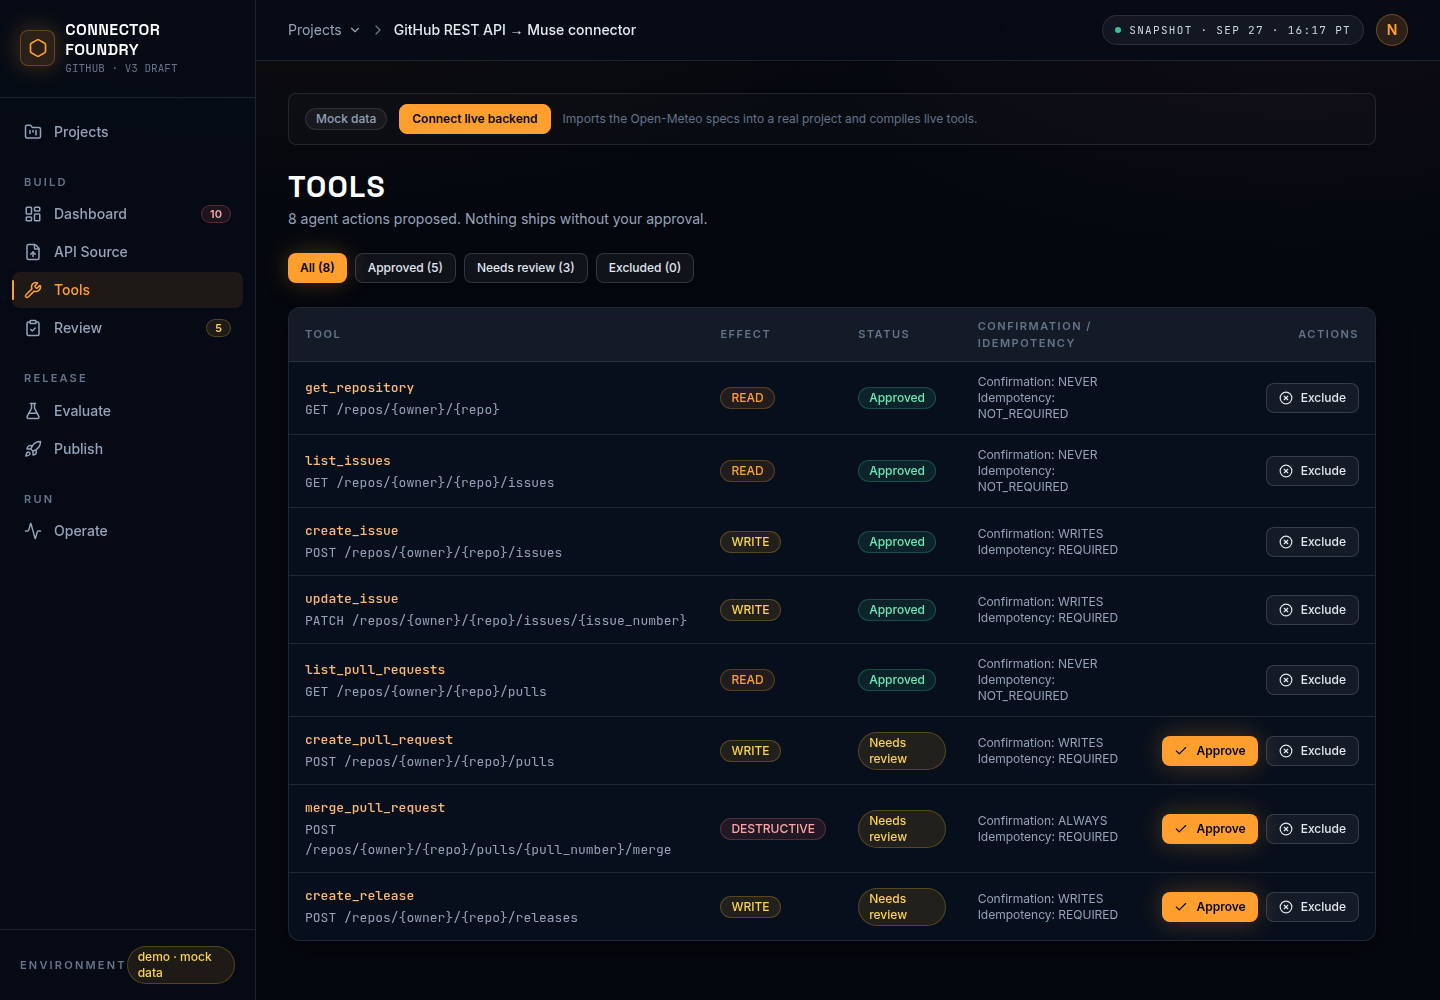Click WRITE badge in create_issue row
Image resolution: width=1440 pixels, height=1000 pixels.
(750, 542)
